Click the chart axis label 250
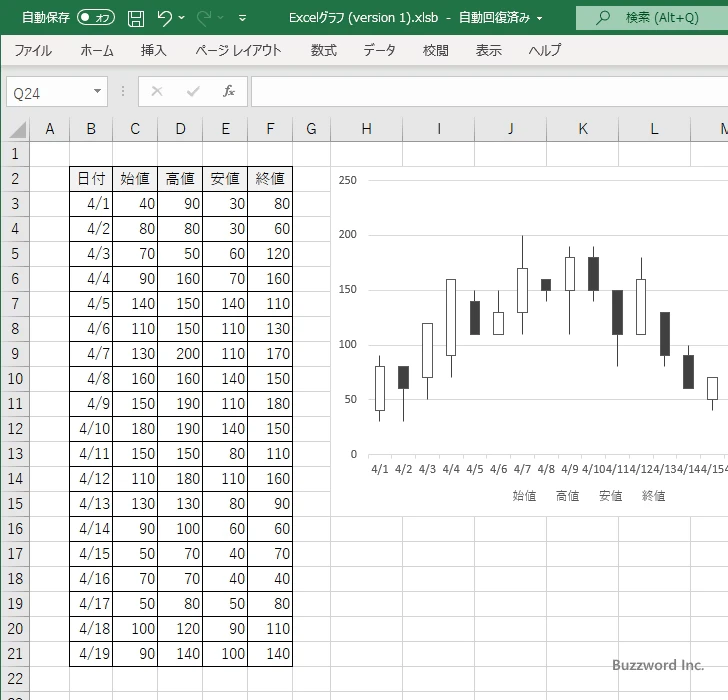Screen dimensions: 728x700 pyautogui.click(x=347, y=180)
